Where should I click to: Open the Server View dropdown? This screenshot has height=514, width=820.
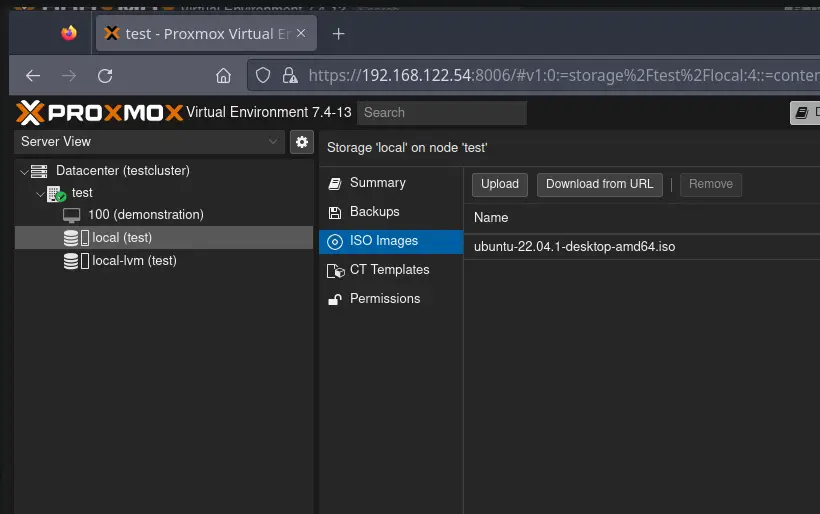(x=150, y=142)
